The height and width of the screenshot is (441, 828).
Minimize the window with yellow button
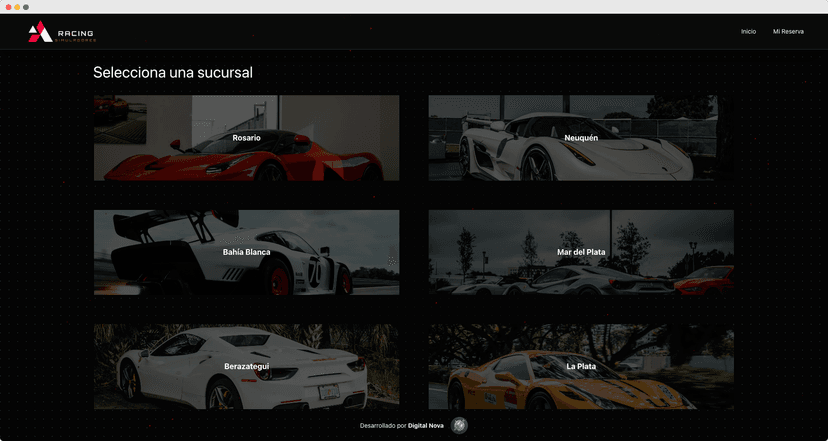click(17, 7)
